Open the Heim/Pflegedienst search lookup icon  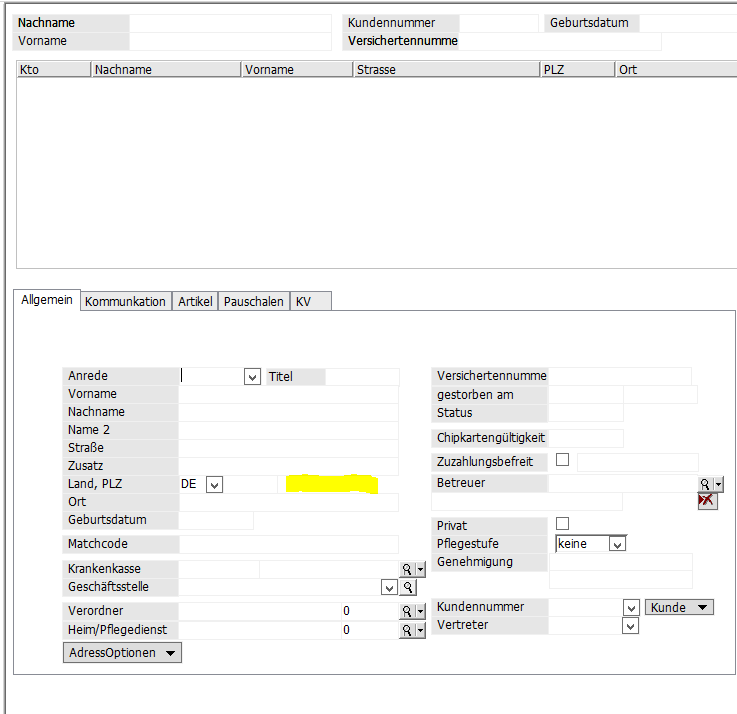click(x=407, y=630)
